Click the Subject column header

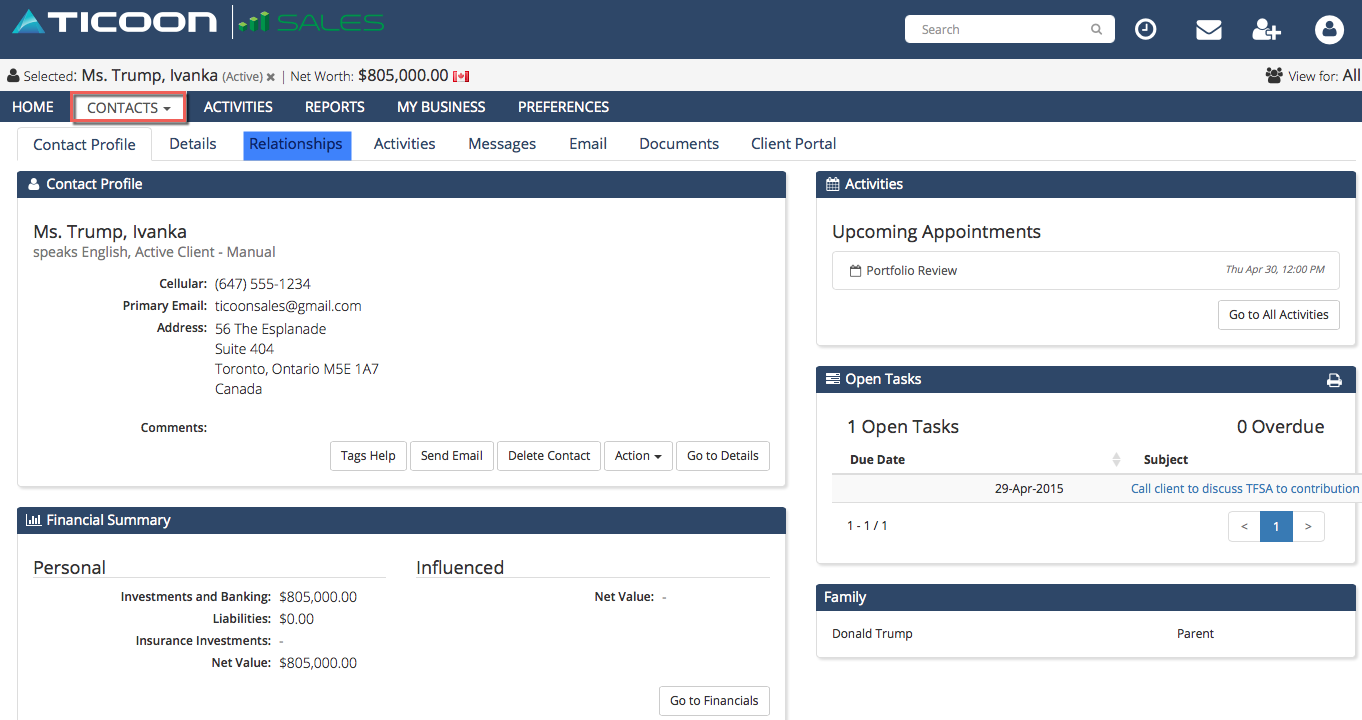point(1166,460)
